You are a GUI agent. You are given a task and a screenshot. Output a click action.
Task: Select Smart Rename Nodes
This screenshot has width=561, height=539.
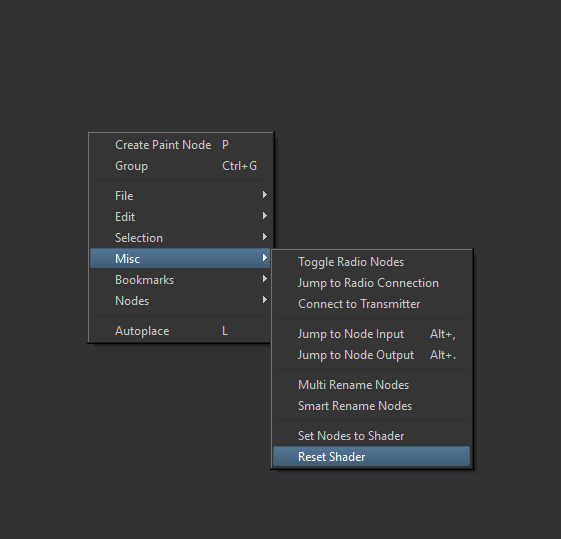coord(371,406)
